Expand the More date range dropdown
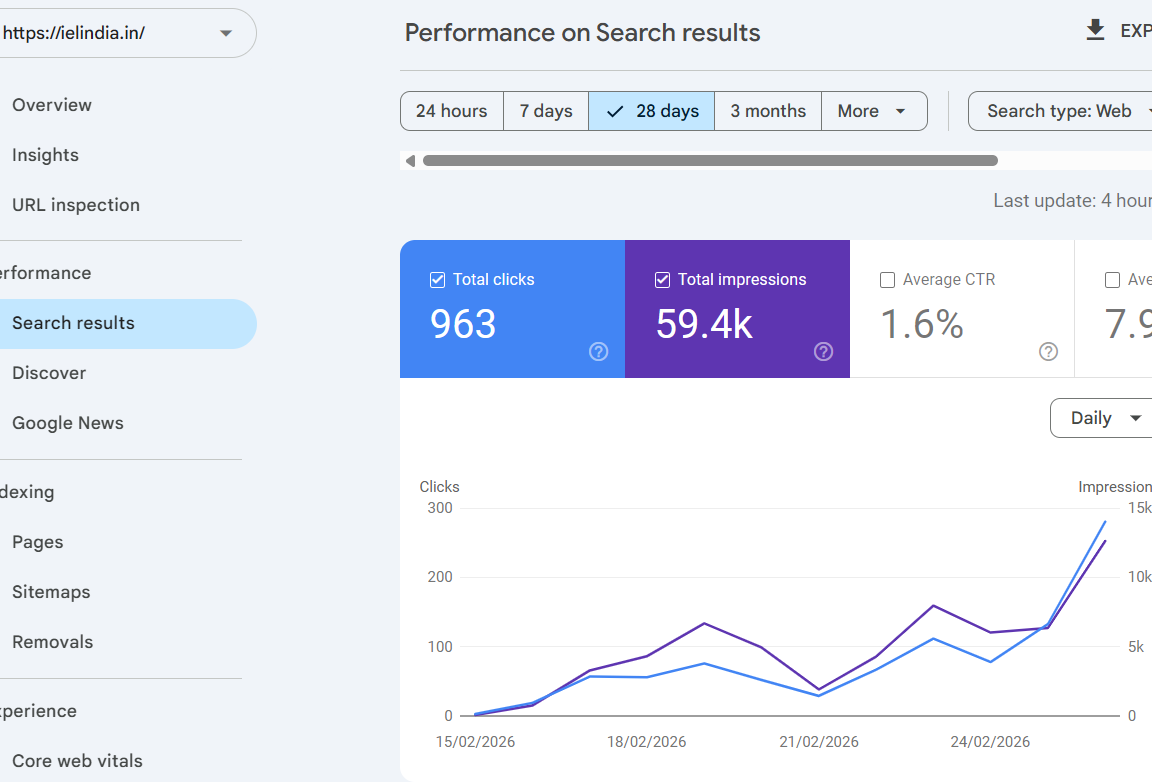 click(873, 111)
